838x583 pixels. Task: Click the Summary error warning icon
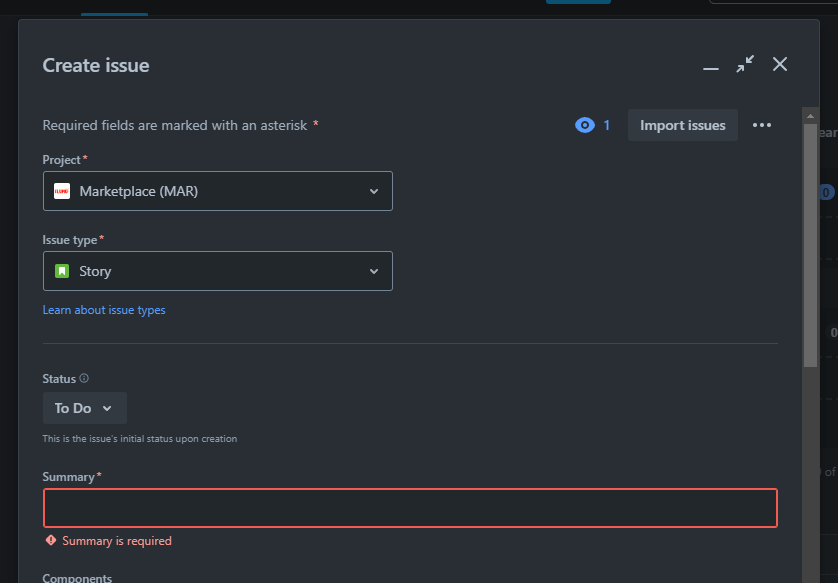point(51,540)
